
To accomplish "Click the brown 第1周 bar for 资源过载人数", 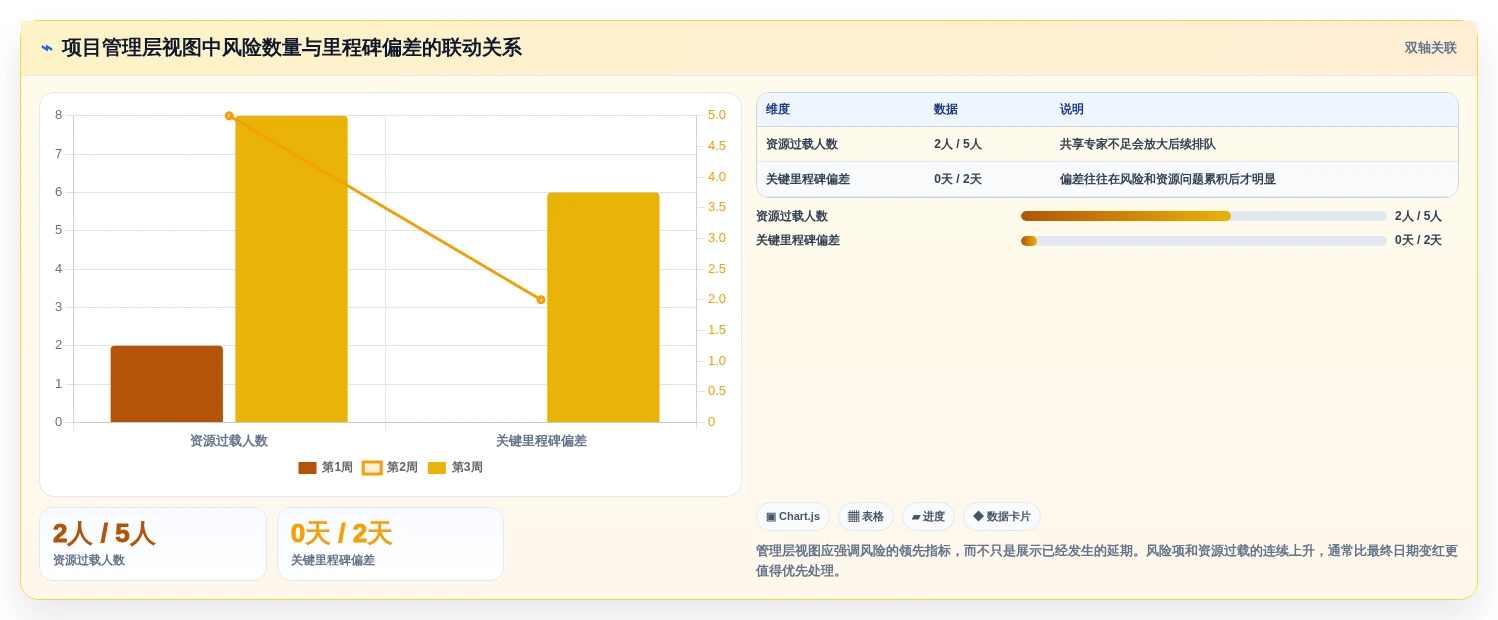I will tap(167, 384).
